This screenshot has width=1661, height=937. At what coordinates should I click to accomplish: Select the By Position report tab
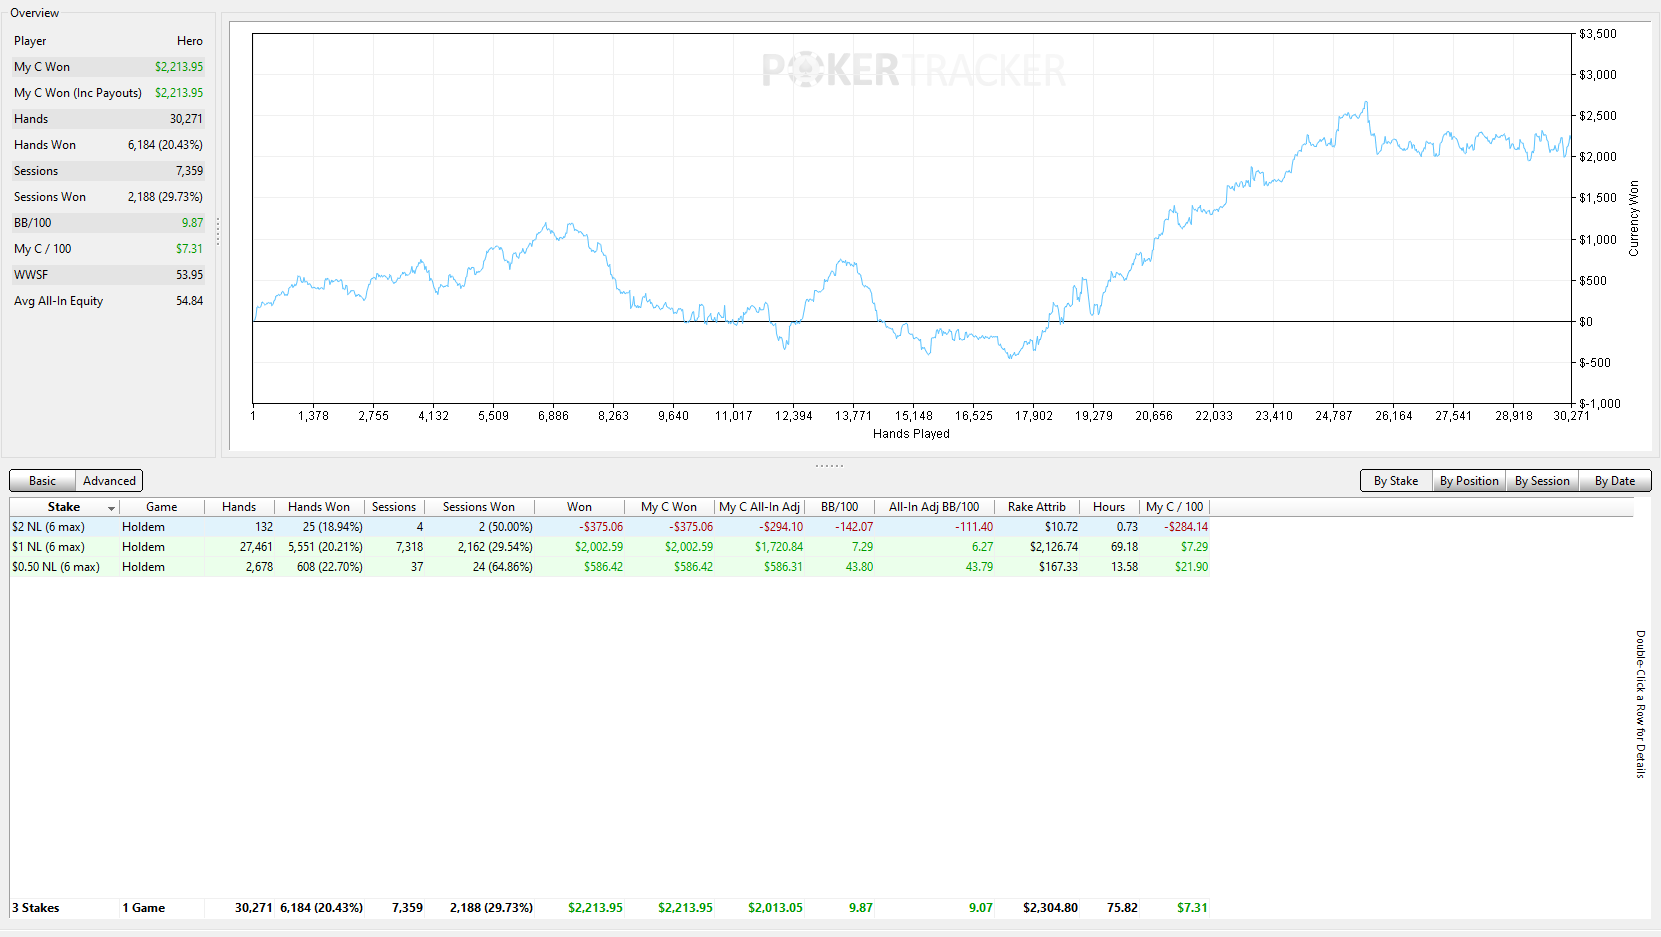[1469, 481]
